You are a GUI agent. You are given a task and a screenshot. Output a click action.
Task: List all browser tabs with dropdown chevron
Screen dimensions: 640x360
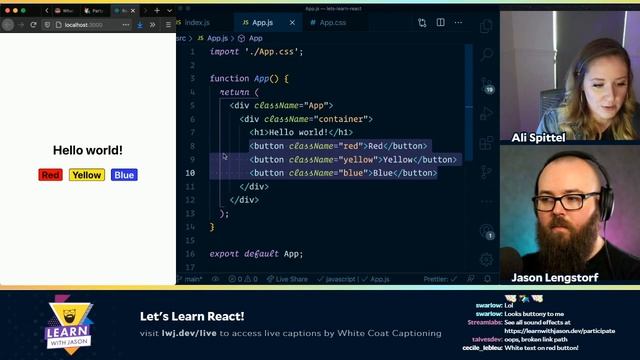(x=169, y=11)
